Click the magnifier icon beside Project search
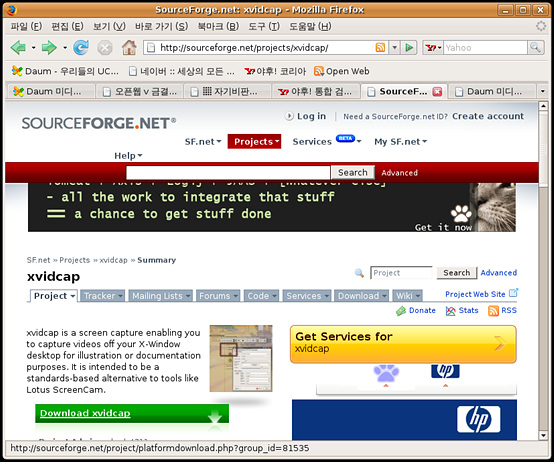The height and width of the screenshot is (462, 554). 359,273
